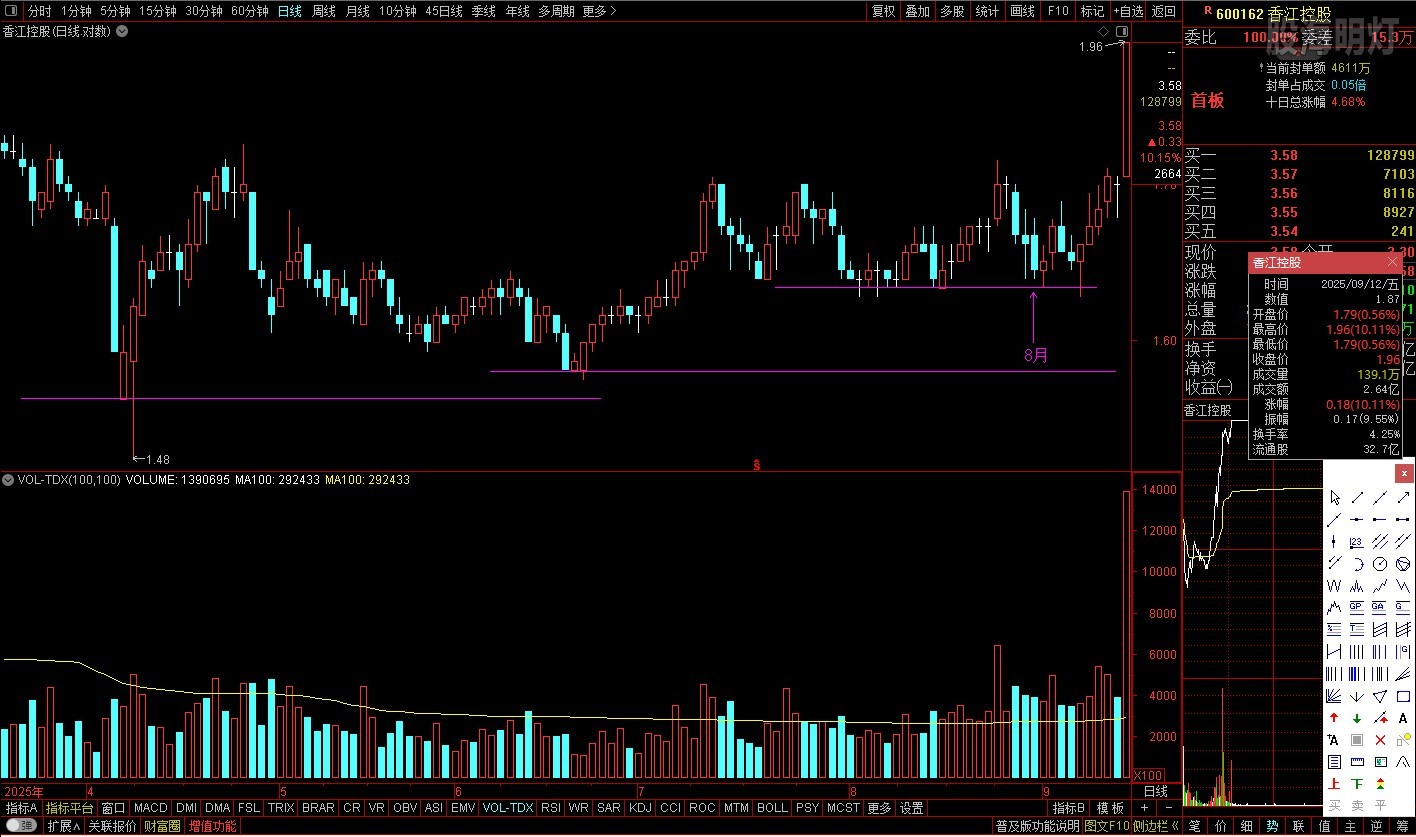The height and width of the screenshot is (837, 1416).
Task: Open the 多周期 multi-period tab
Action: coord(556,11)
